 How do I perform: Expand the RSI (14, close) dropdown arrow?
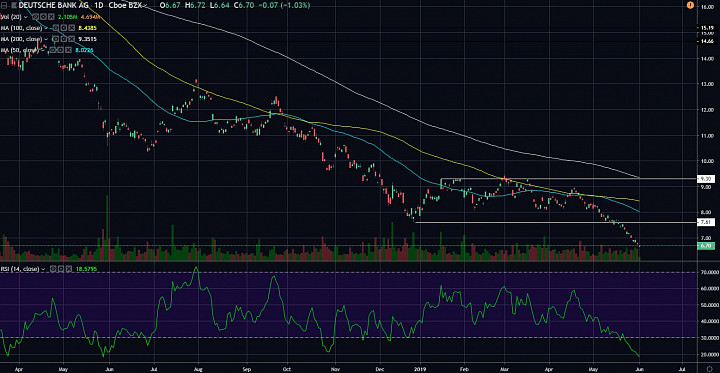pyautogui.click(x=43, y=269)
